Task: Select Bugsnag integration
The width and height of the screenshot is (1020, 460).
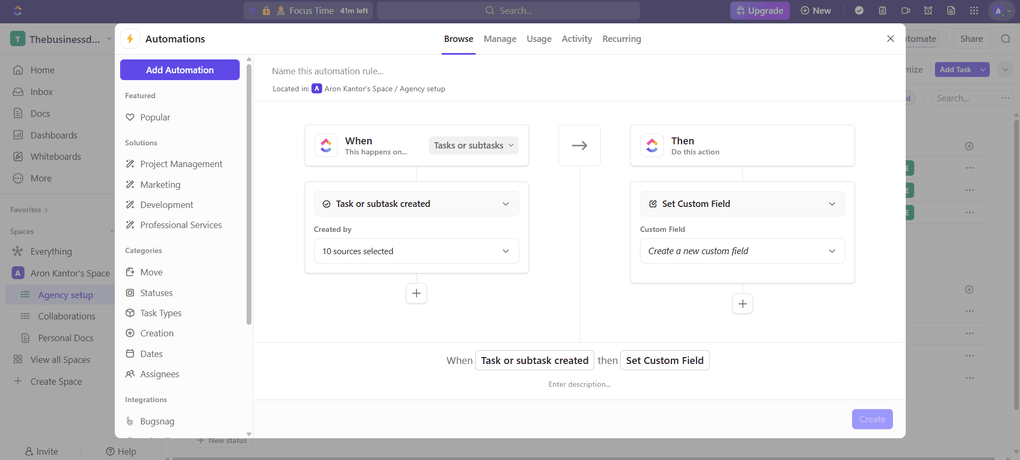Action: (157, 422)
